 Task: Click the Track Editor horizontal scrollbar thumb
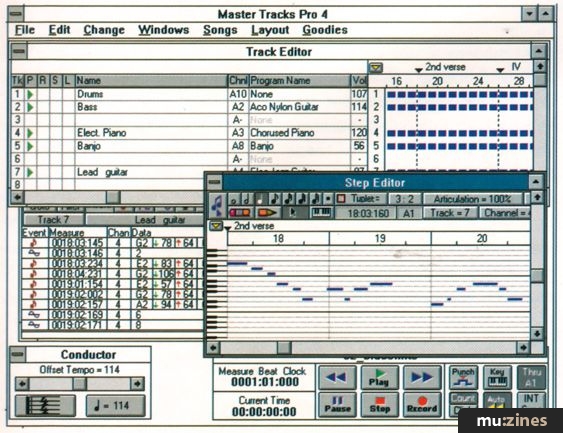point(113,197)
